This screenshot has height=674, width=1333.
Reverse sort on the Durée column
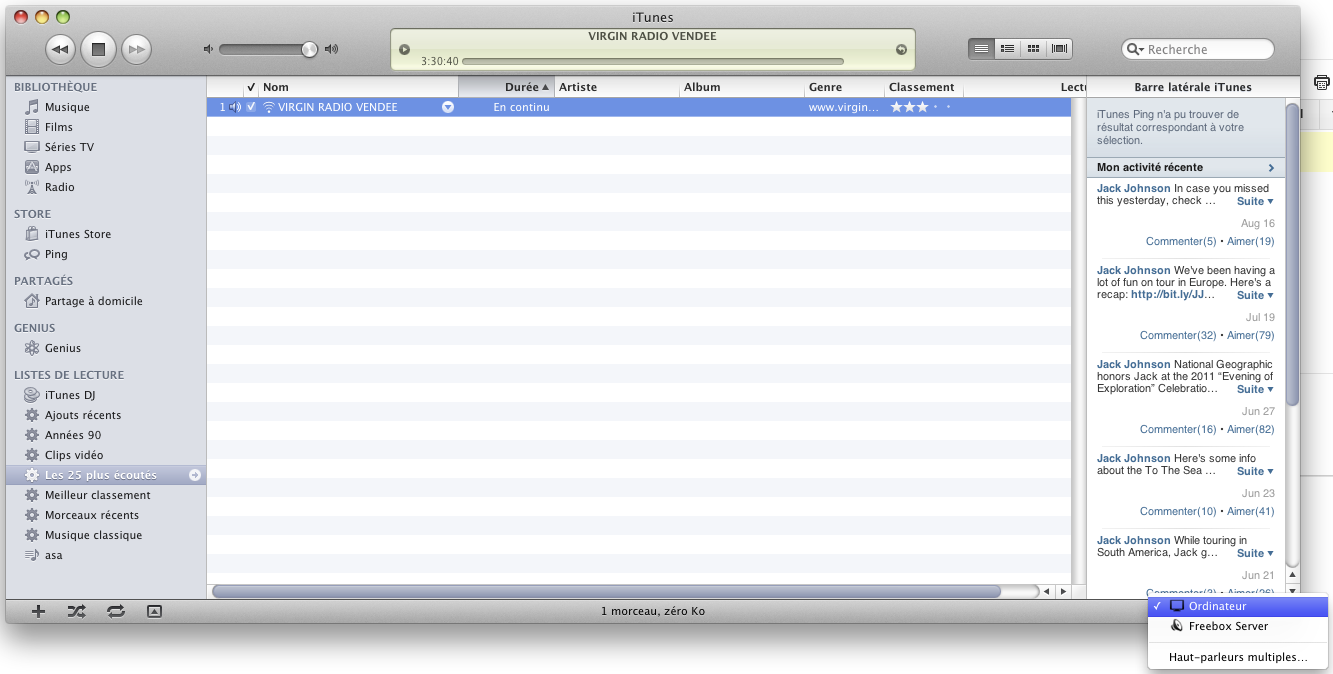(x=506, y=87)
